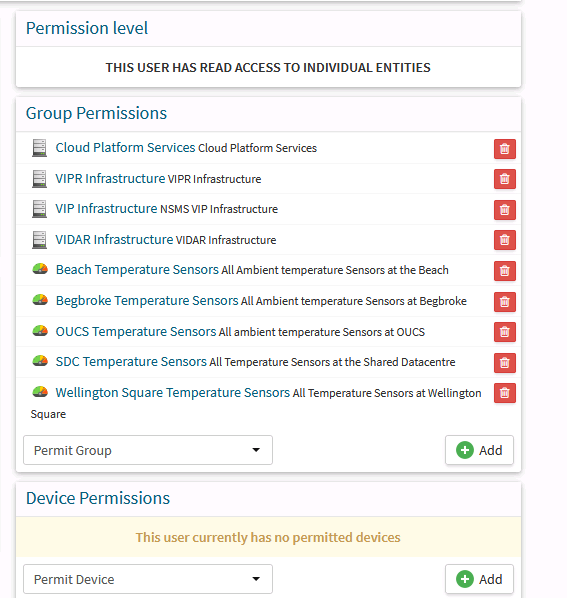Open OUCS Temperature Sensors group link
This screenshot has width=567, height=598.
click(x=136, y=331)
